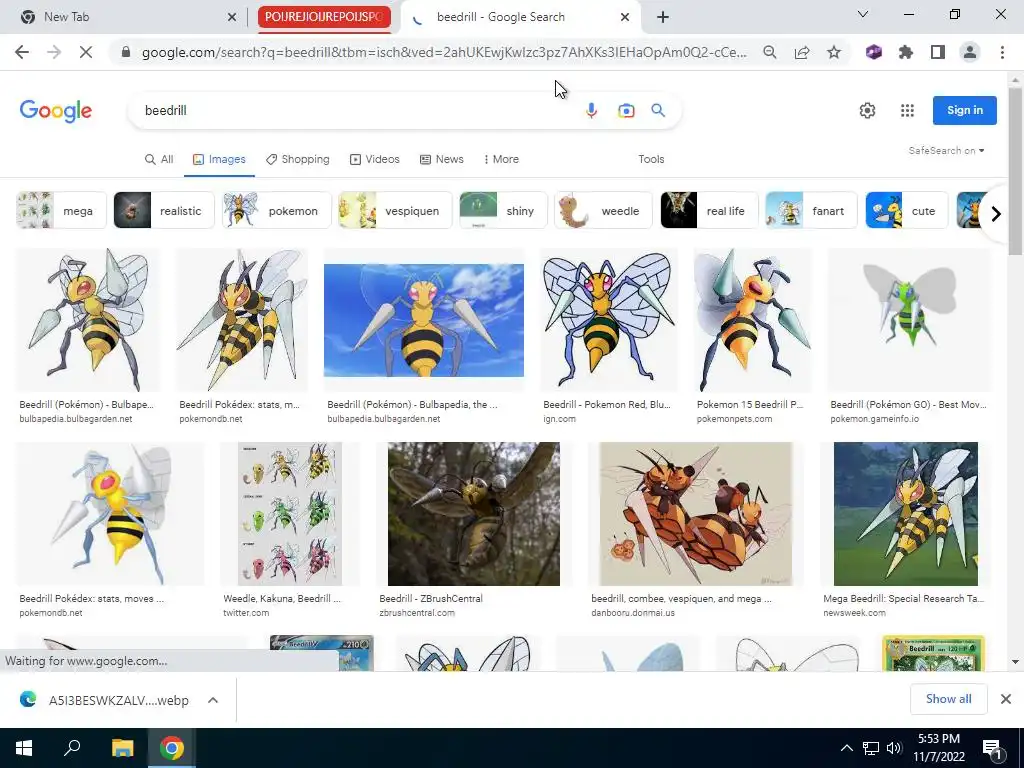Click the purple cube extension icon
The width and height of the screenshot is (1024, 768).
click(874, 52)
